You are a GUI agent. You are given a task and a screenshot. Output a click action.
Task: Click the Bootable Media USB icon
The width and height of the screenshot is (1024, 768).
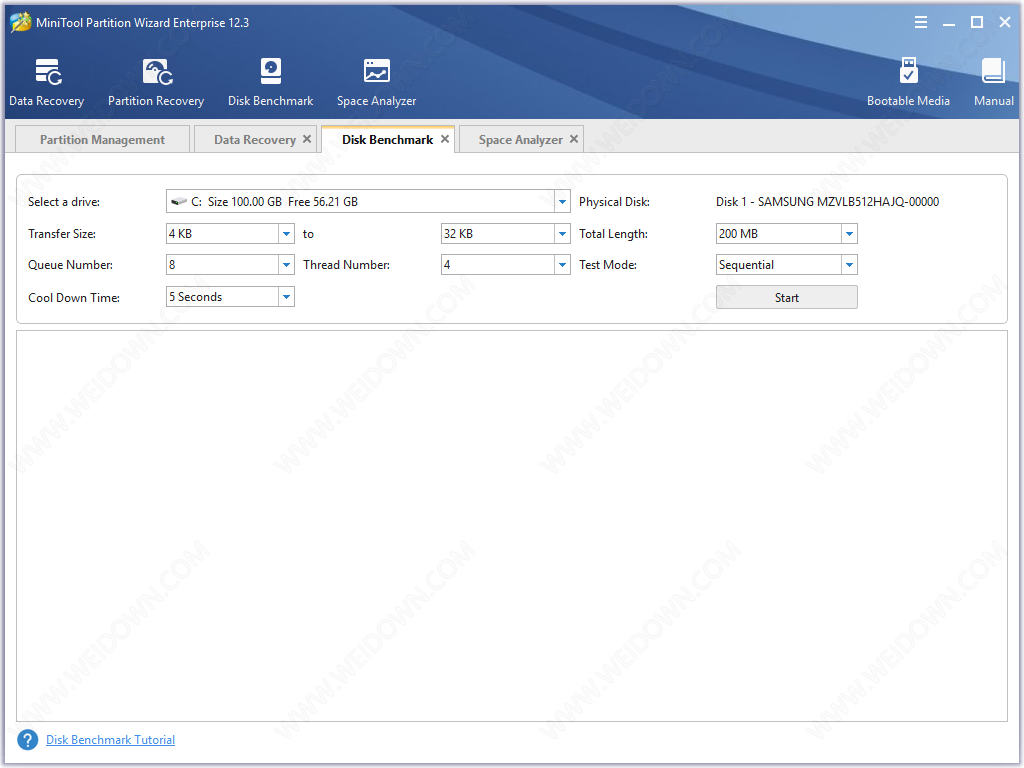tap(908, 72)
